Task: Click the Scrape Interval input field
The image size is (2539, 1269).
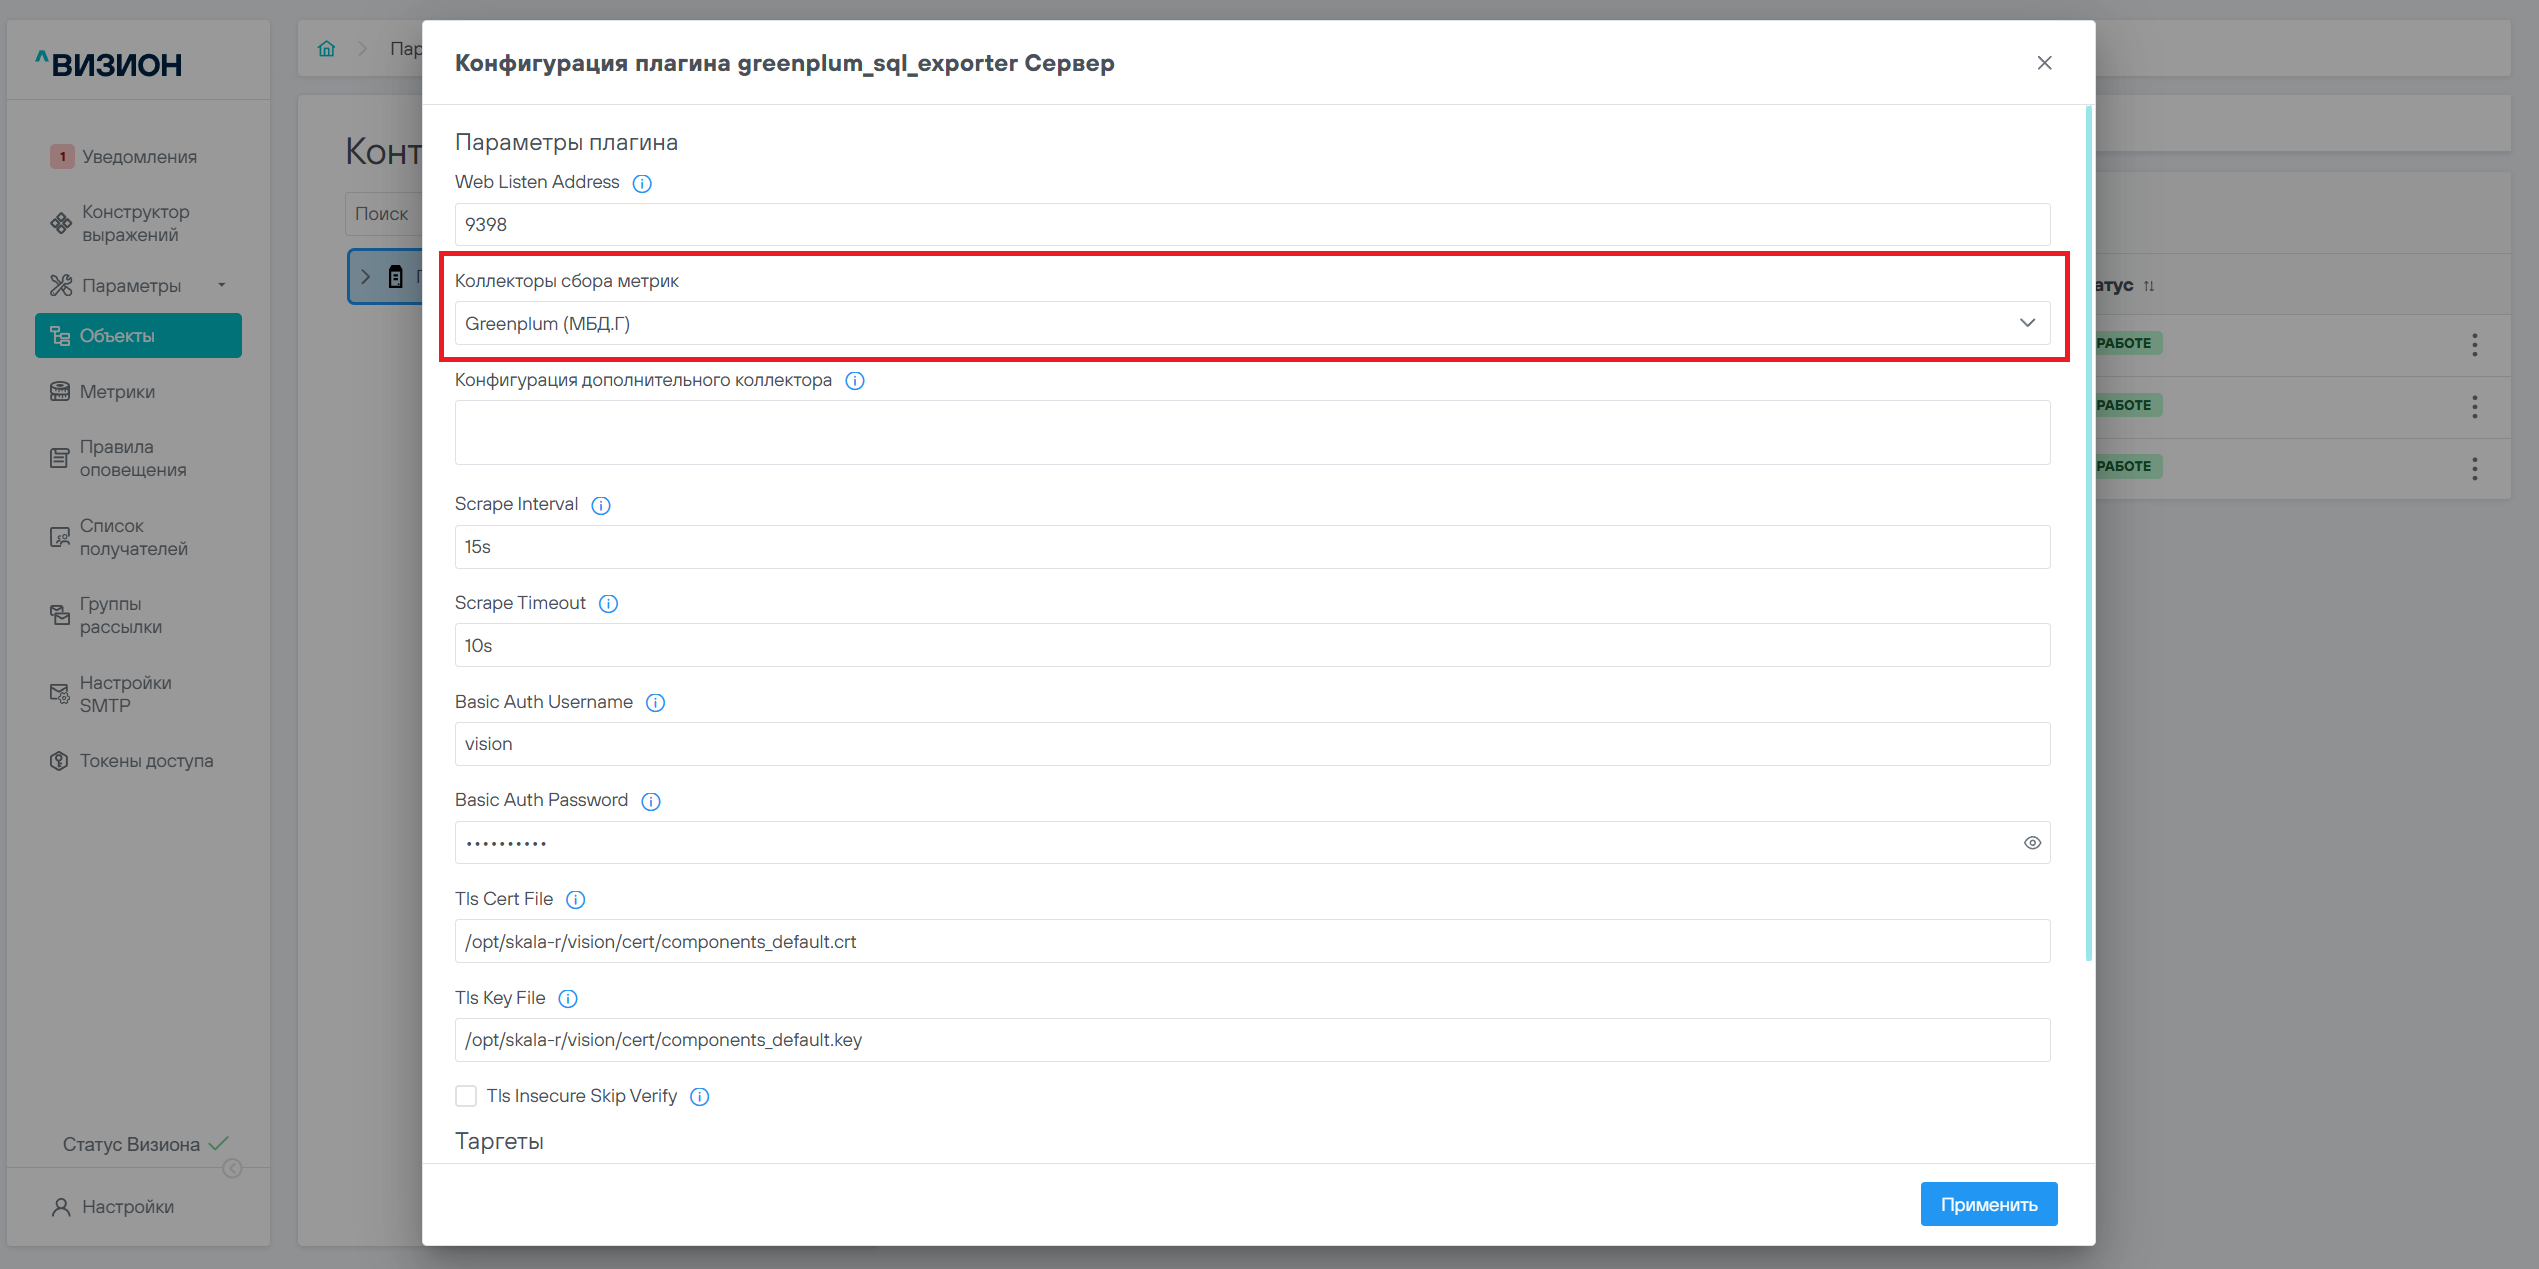Action: (1250, 547)
